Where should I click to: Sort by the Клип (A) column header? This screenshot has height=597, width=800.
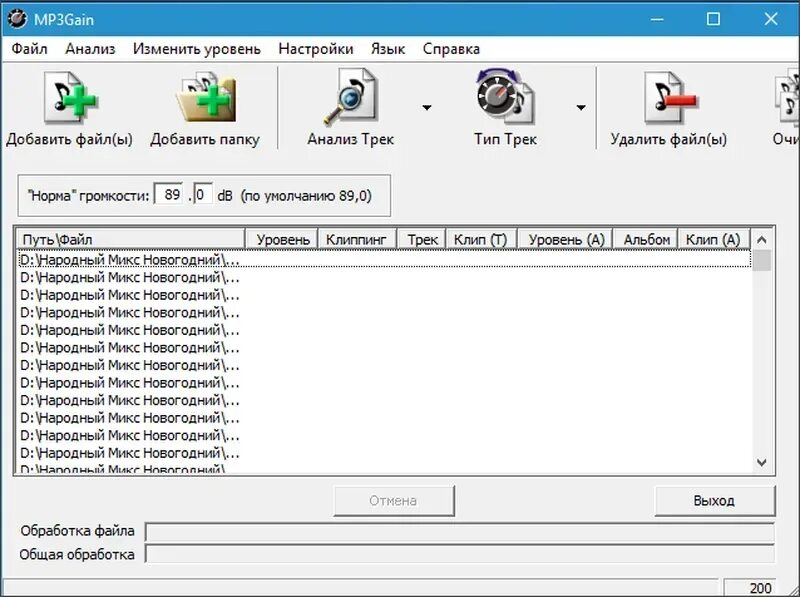tap(714, 239)
